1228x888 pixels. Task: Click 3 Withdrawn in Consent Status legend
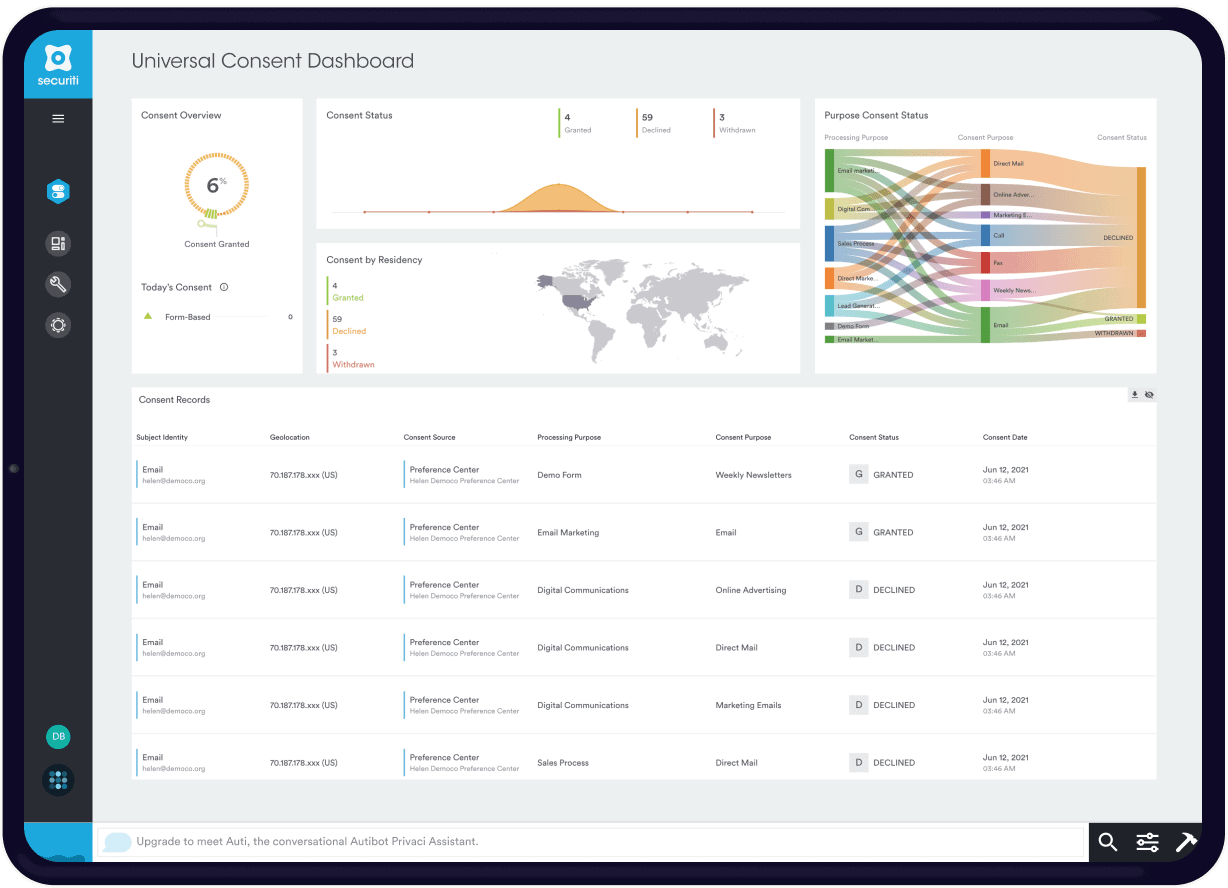[735, 123]
